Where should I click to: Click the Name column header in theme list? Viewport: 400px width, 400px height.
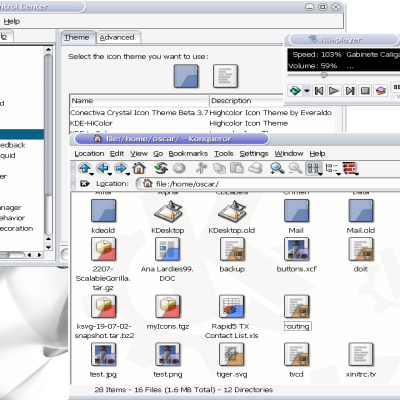pyautogui.click(x=139, y=101)
